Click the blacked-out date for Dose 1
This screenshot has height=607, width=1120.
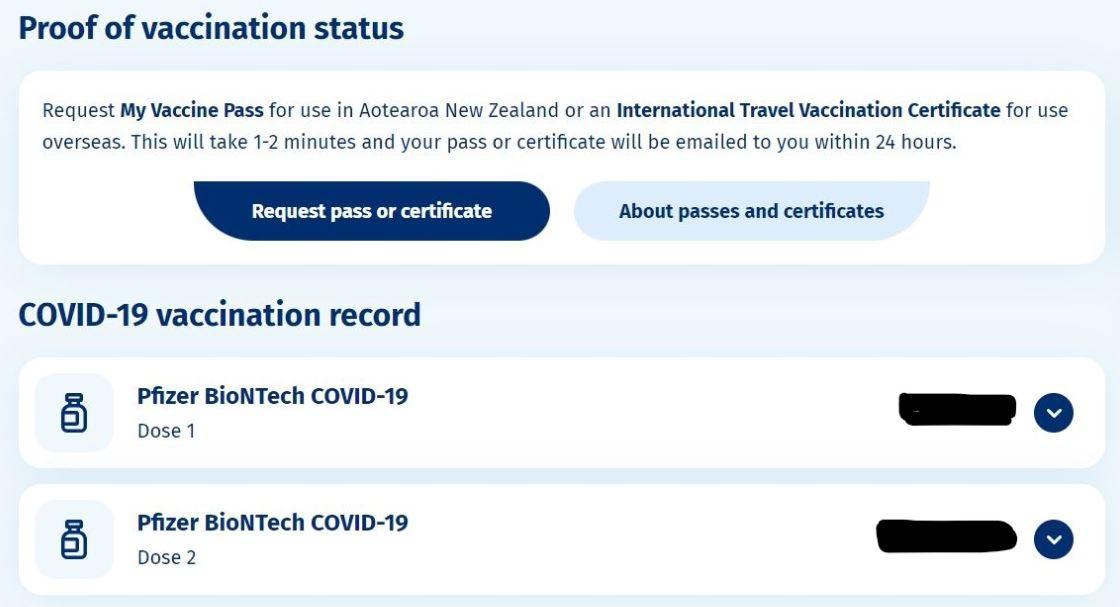pyautogui.click(x=957, y=409)
